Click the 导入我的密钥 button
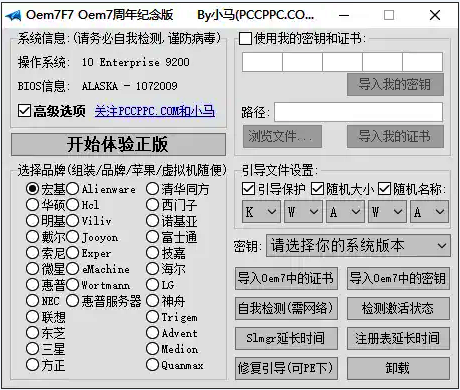 pyautogui.click(x=395, y=84)
